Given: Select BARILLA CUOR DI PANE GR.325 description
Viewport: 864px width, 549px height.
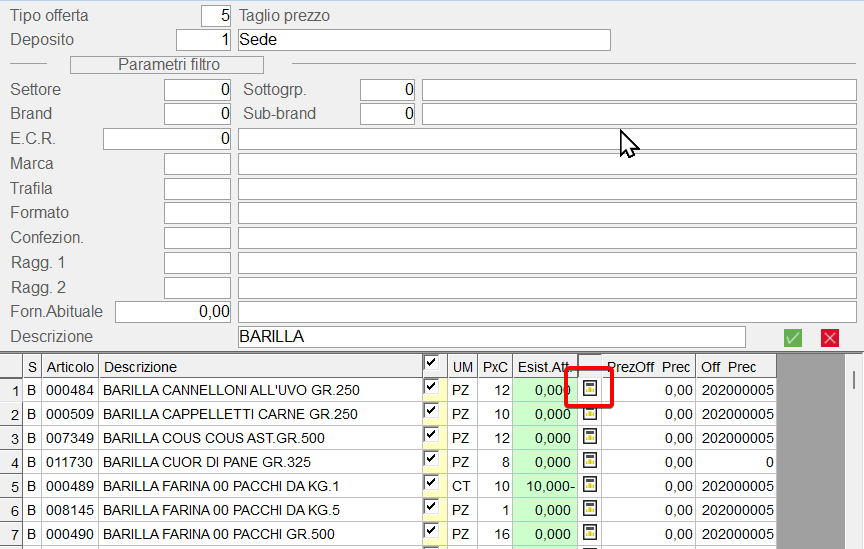Looking at the screenshot, I should tap(207, 462).
